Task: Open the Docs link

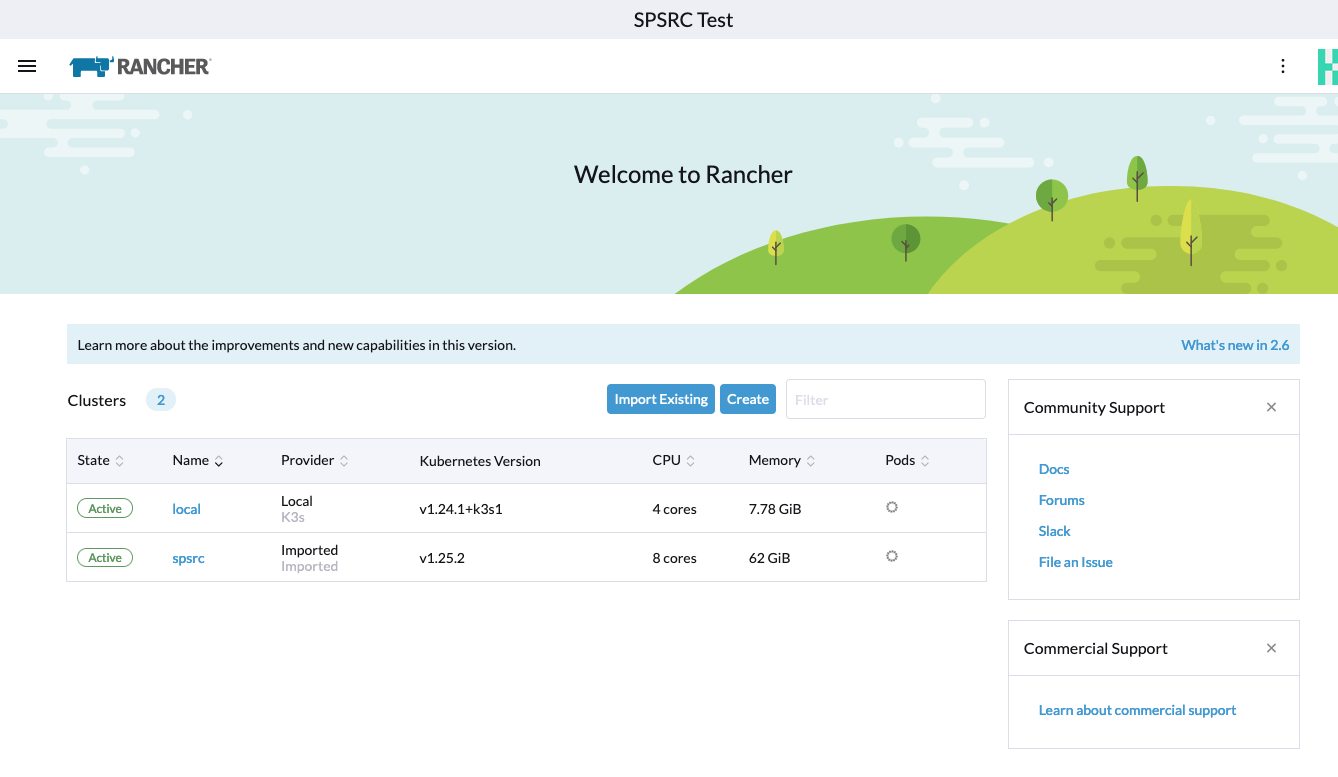Action: tap(1054, 469)
